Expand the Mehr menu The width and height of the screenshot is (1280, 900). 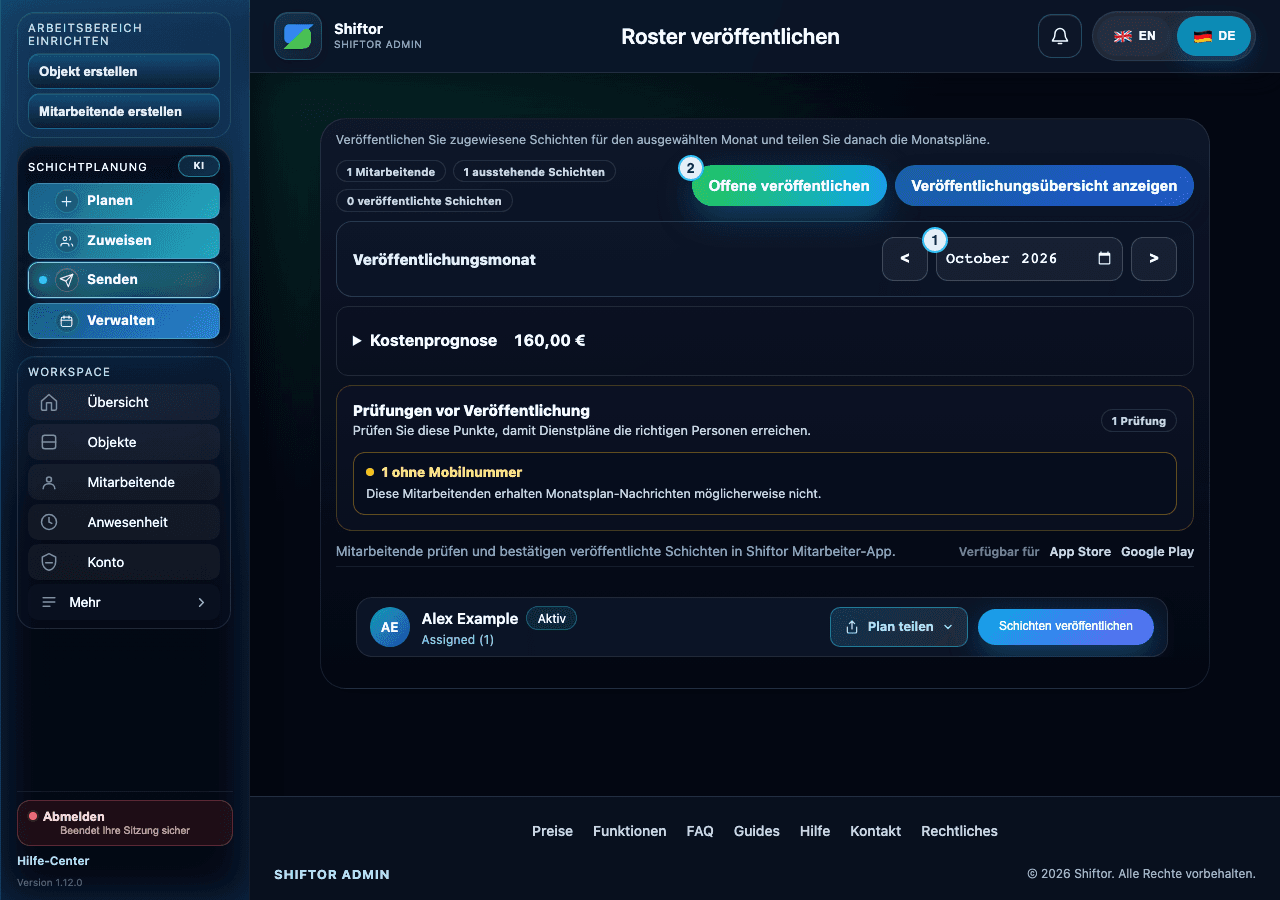124,602
